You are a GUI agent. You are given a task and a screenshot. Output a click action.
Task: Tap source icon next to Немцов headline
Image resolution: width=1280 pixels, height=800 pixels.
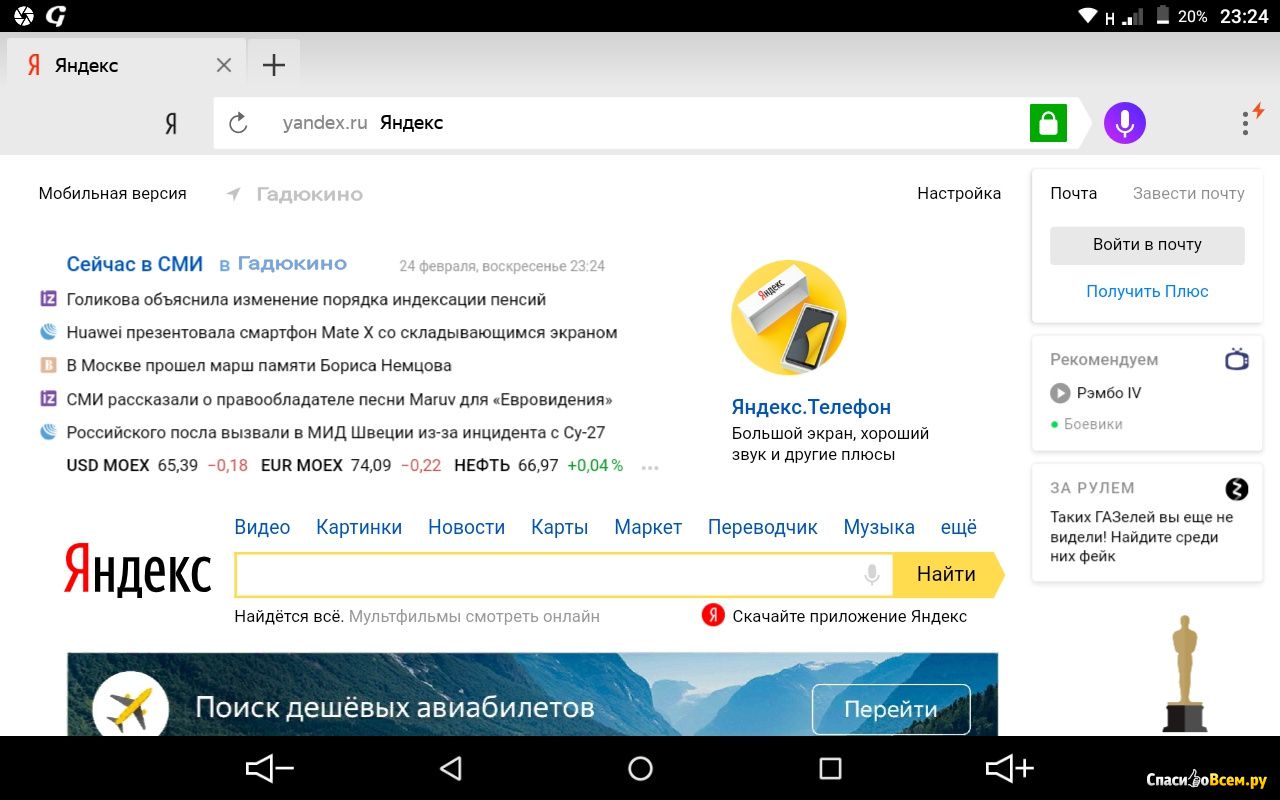[48, 365]
